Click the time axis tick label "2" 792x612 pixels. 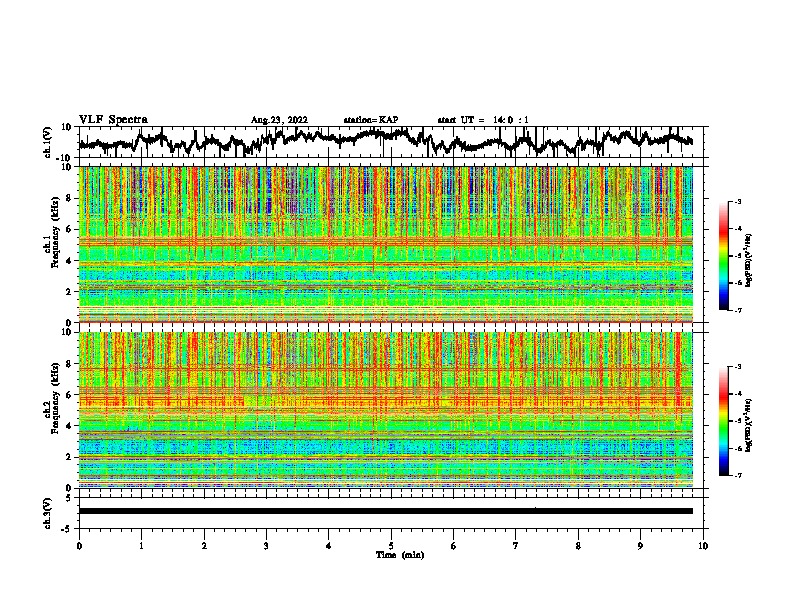pyautogui.click(x=204, y=546)
